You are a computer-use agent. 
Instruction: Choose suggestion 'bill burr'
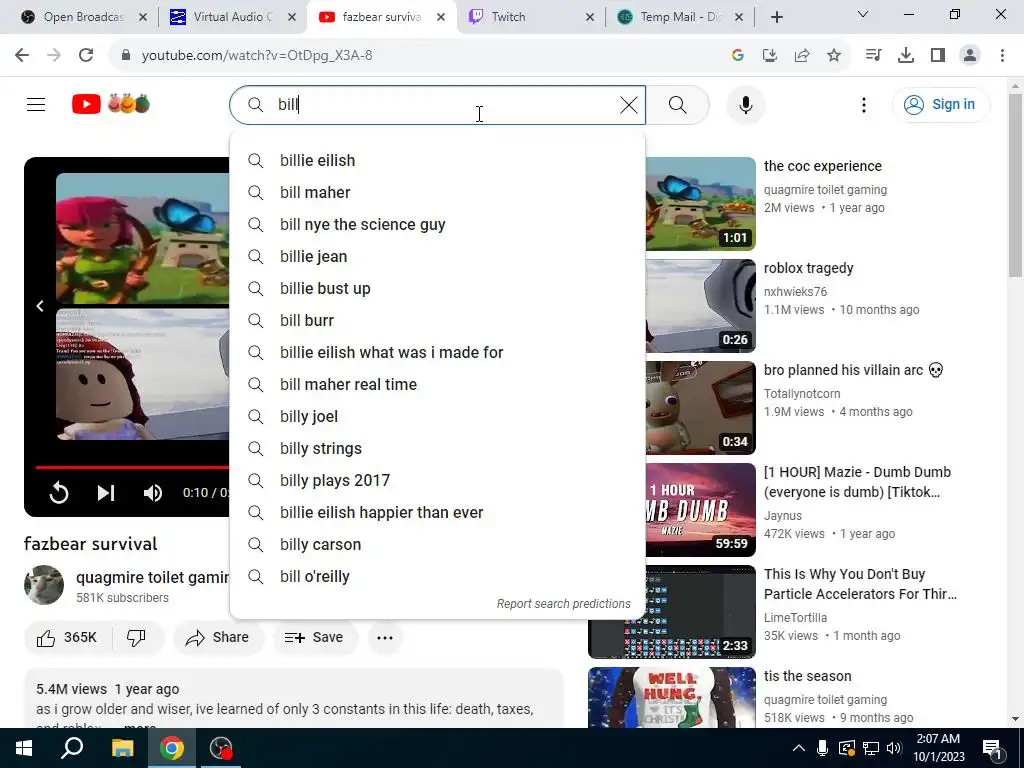click(438, 321)
